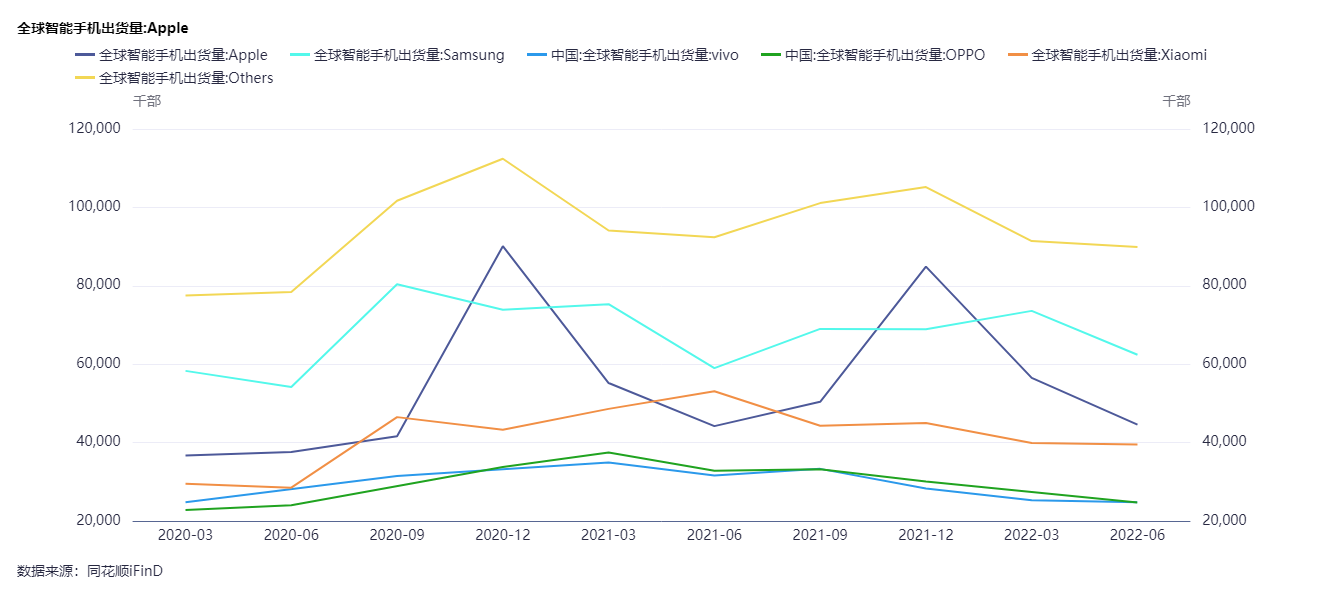This screenshot has width=1323, height=598.
Task: Click the Others line peak at 2020-12
Action: pos(503,159)
